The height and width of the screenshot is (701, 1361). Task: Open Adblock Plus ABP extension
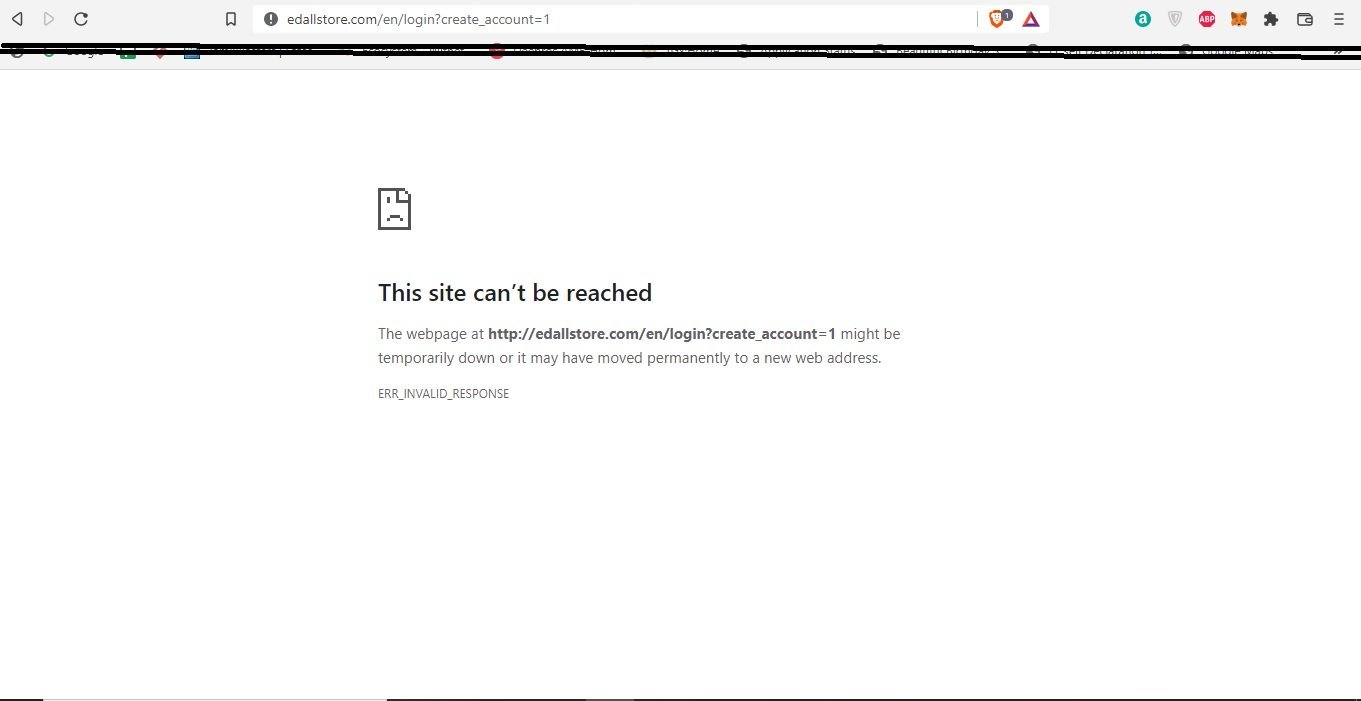[1207, 19]
